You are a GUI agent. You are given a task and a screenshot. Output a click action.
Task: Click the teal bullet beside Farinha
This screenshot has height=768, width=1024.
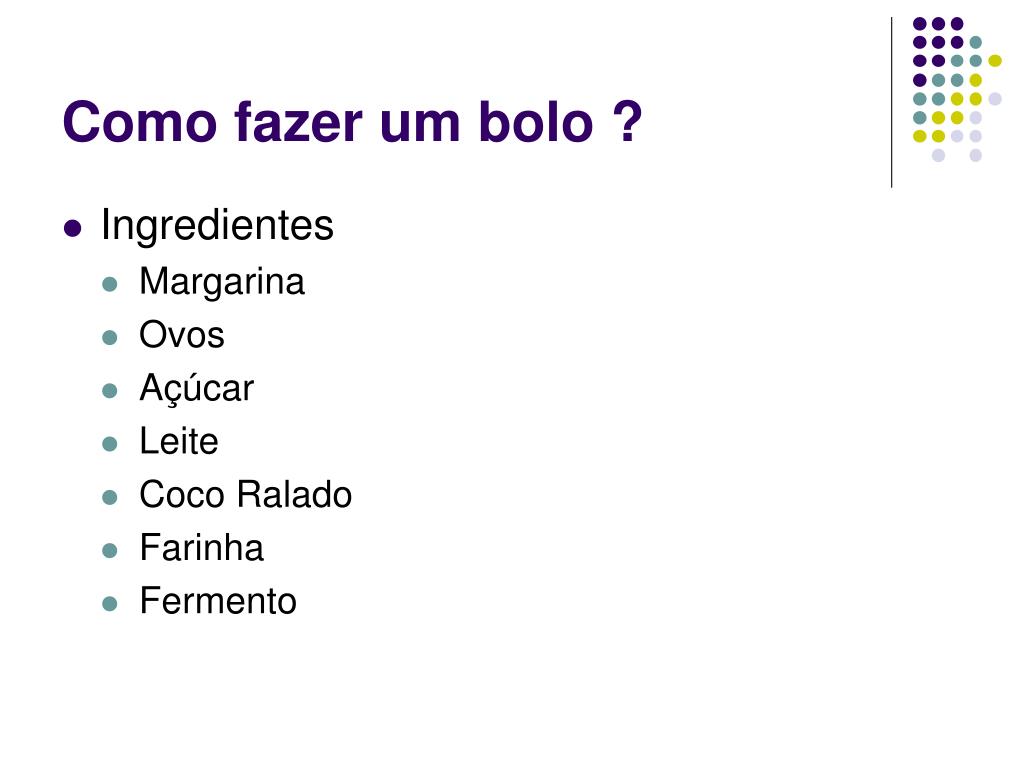pyautogui.click(x=110, y=551)
